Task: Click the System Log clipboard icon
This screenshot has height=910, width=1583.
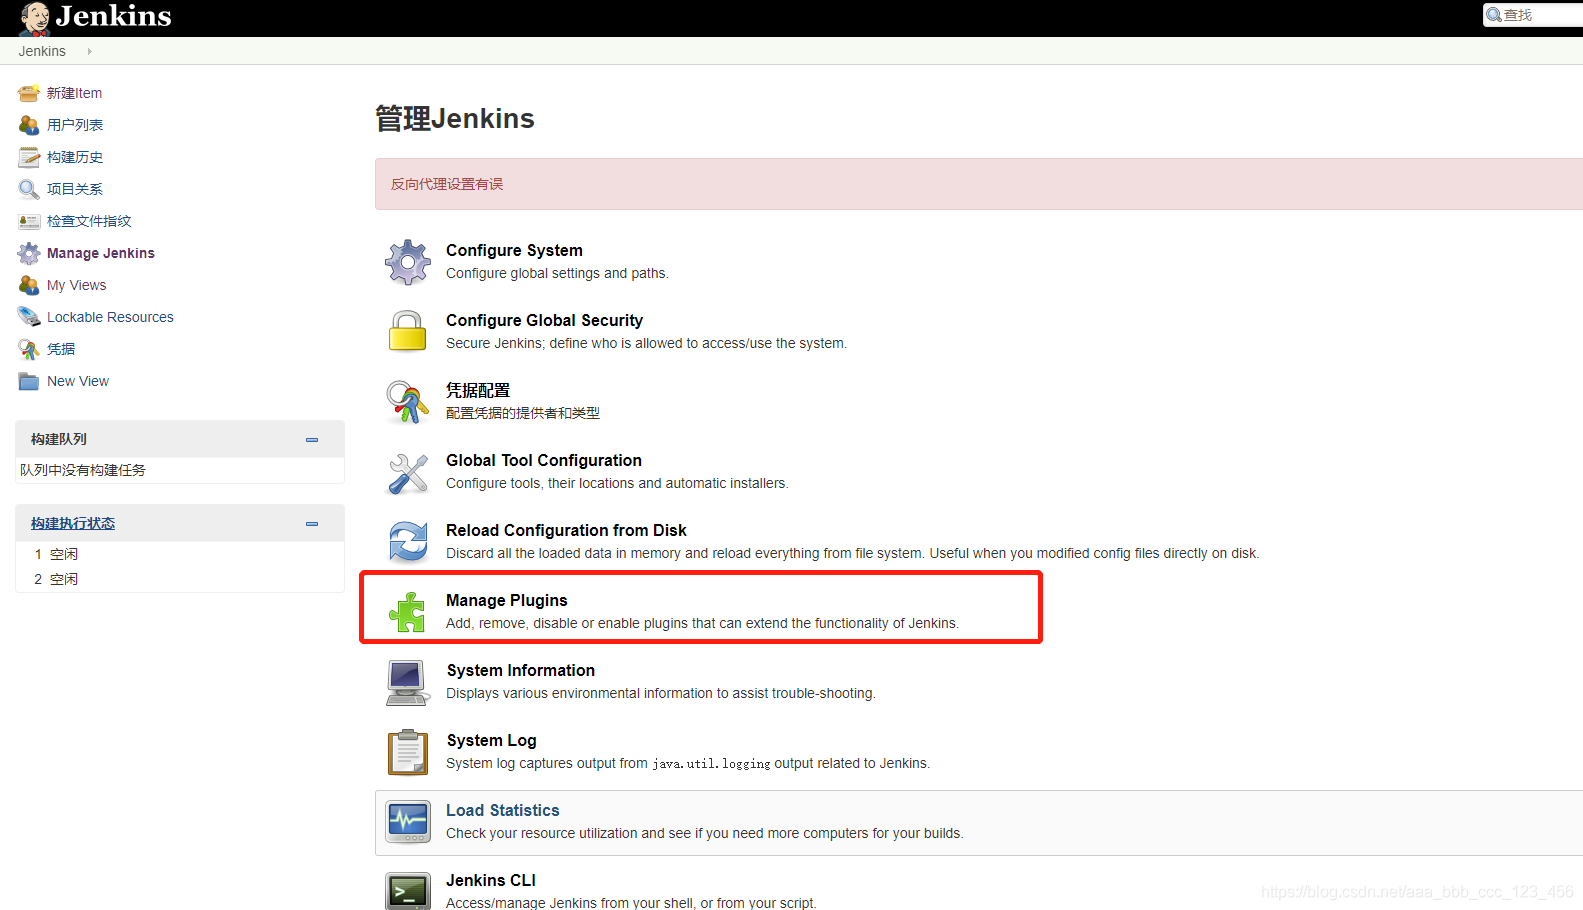Action: tap(408, 752)
